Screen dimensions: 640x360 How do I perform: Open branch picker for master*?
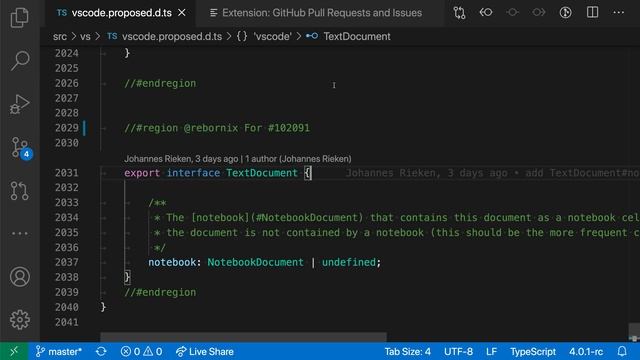[x=59, y=351]
